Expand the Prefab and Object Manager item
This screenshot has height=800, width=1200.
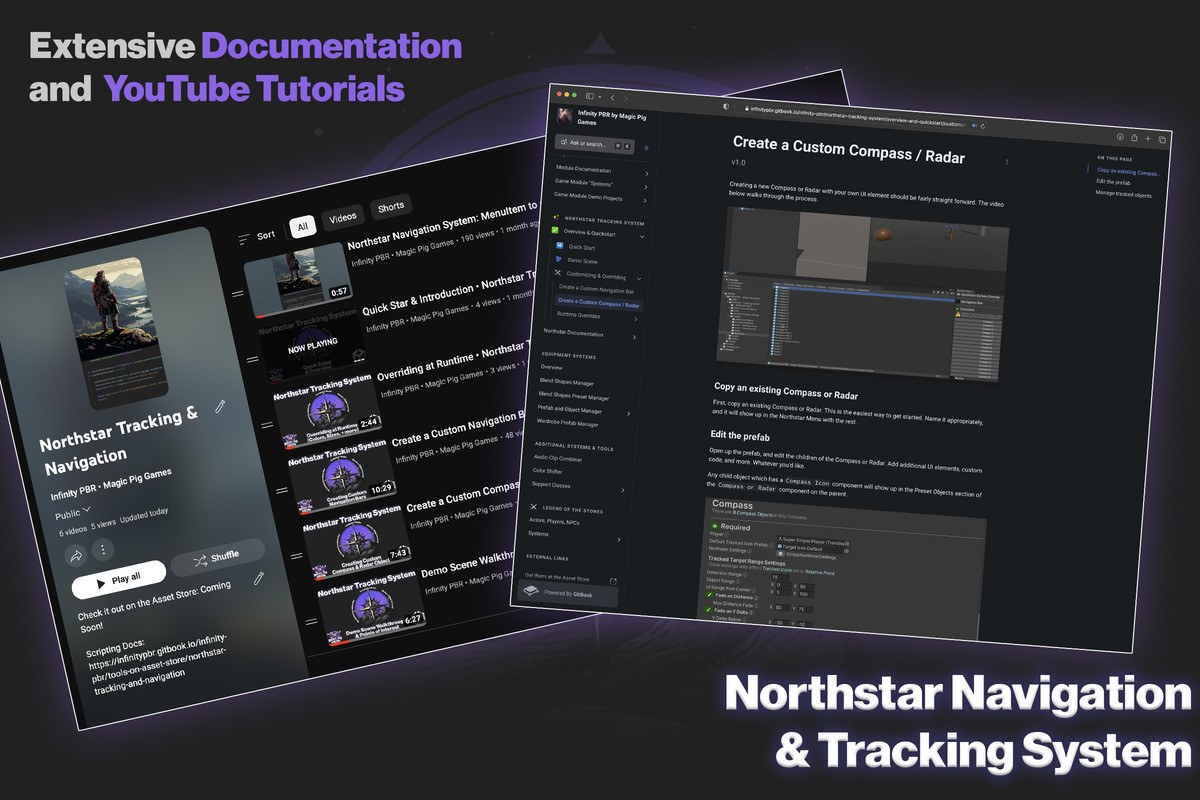628,413
